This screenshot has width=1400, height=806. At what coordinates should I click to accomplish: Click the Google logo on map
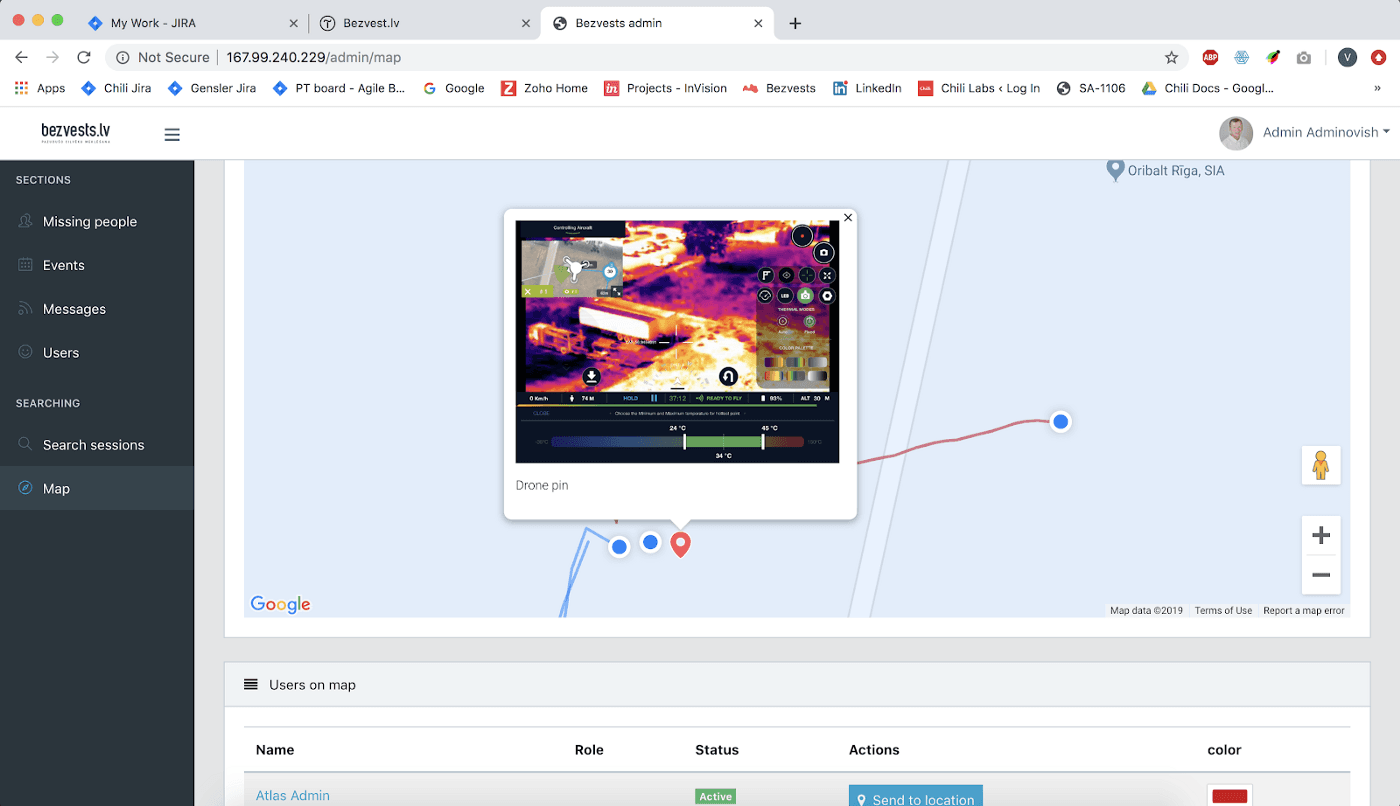(280, 604)
